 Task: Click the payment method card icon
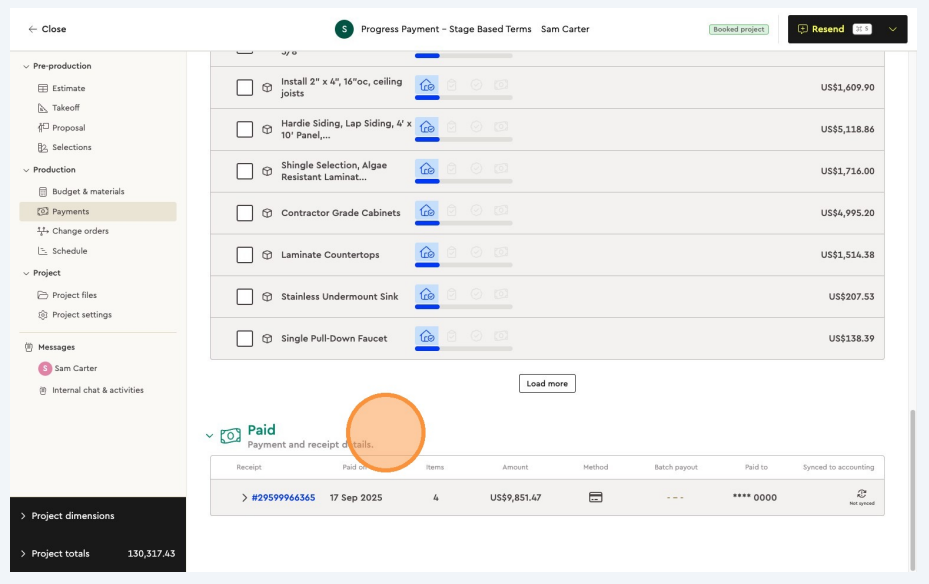point(595,497)
